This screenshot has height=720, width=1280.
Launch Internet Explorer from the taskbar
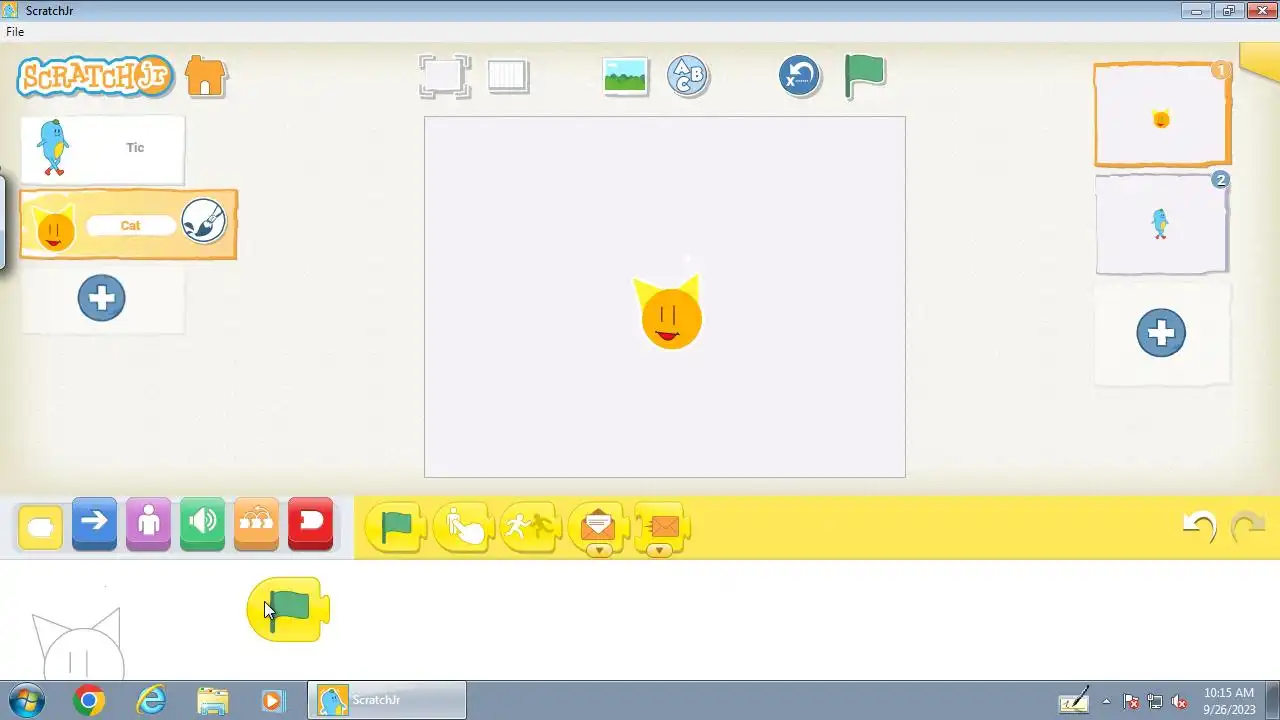(151, 701)
